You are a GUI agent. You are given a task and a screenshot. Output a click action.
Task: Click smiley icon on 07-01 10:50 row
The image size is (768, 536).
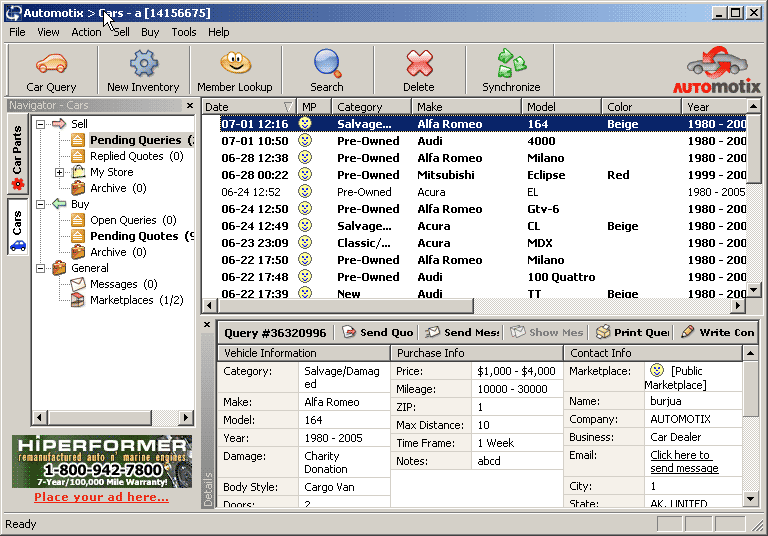305,141
